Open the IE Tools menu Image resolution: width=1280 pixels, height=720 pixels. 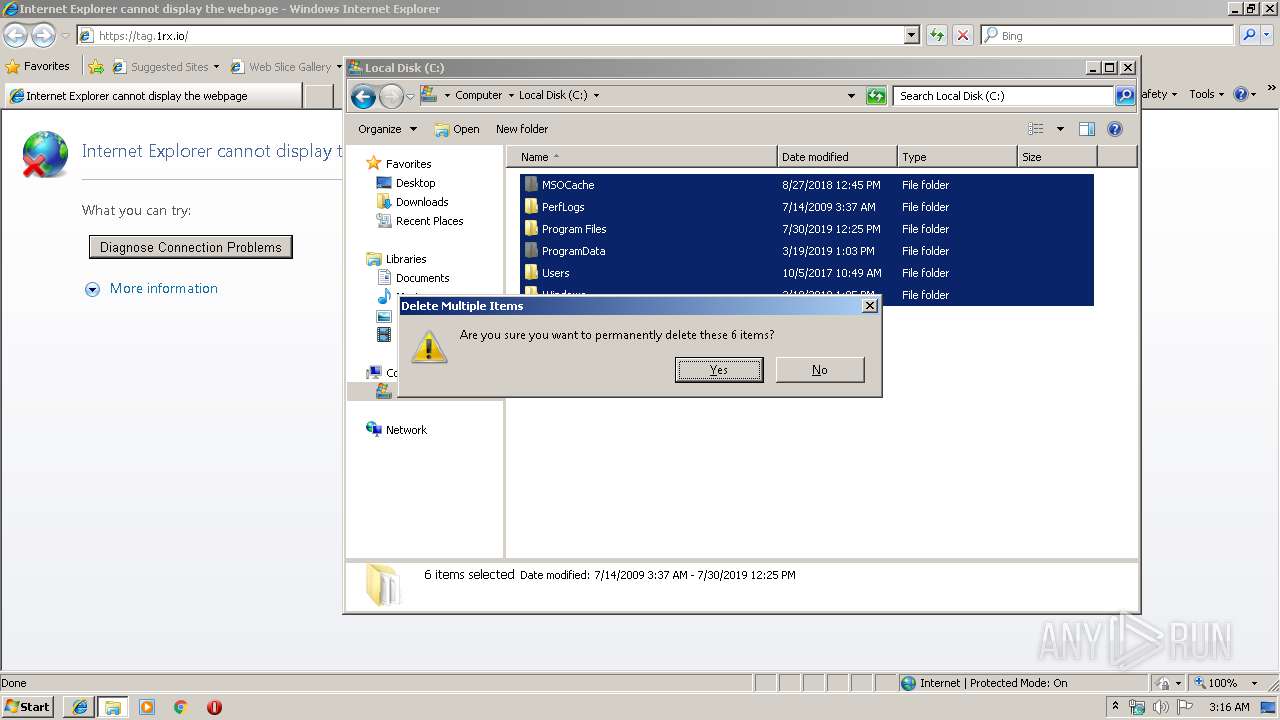tap(1207, 94)
